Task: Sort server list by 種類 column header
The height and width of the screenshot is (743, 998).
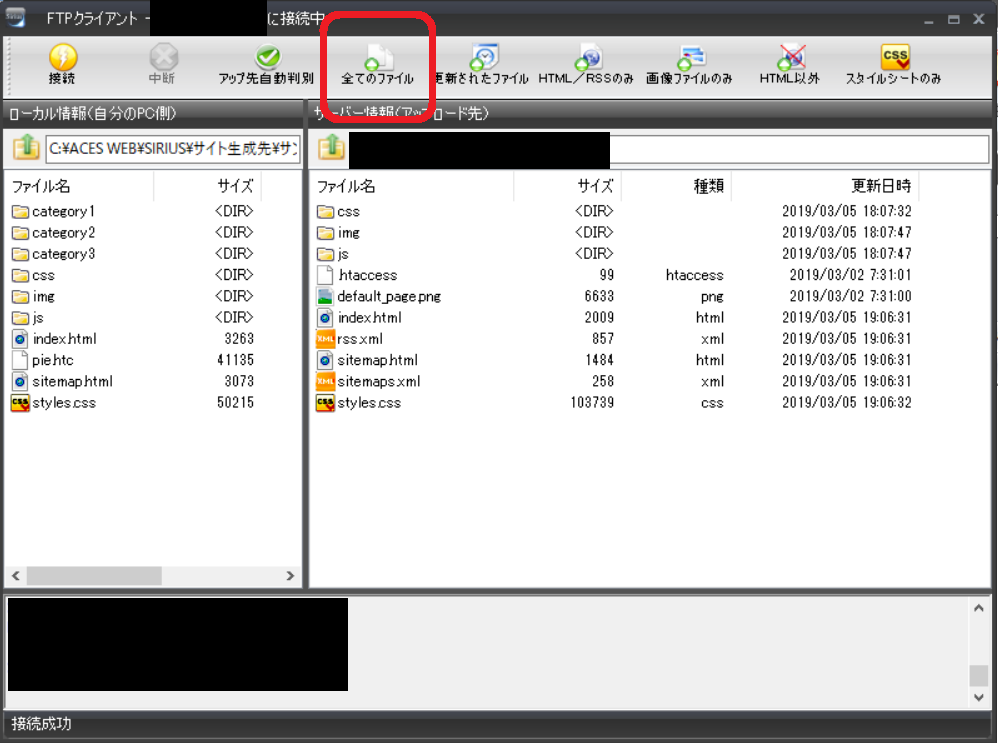Action: pyautogui.click(x=708, y=186)
